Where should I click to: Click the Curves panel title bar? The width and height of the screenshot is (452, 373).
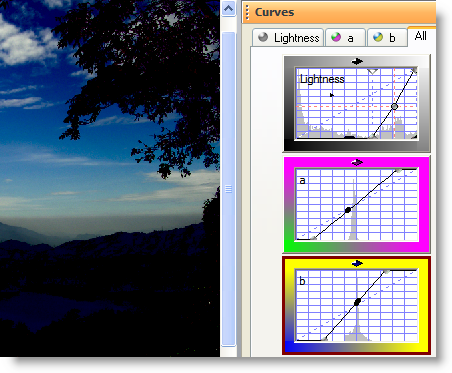click(339, 12)
